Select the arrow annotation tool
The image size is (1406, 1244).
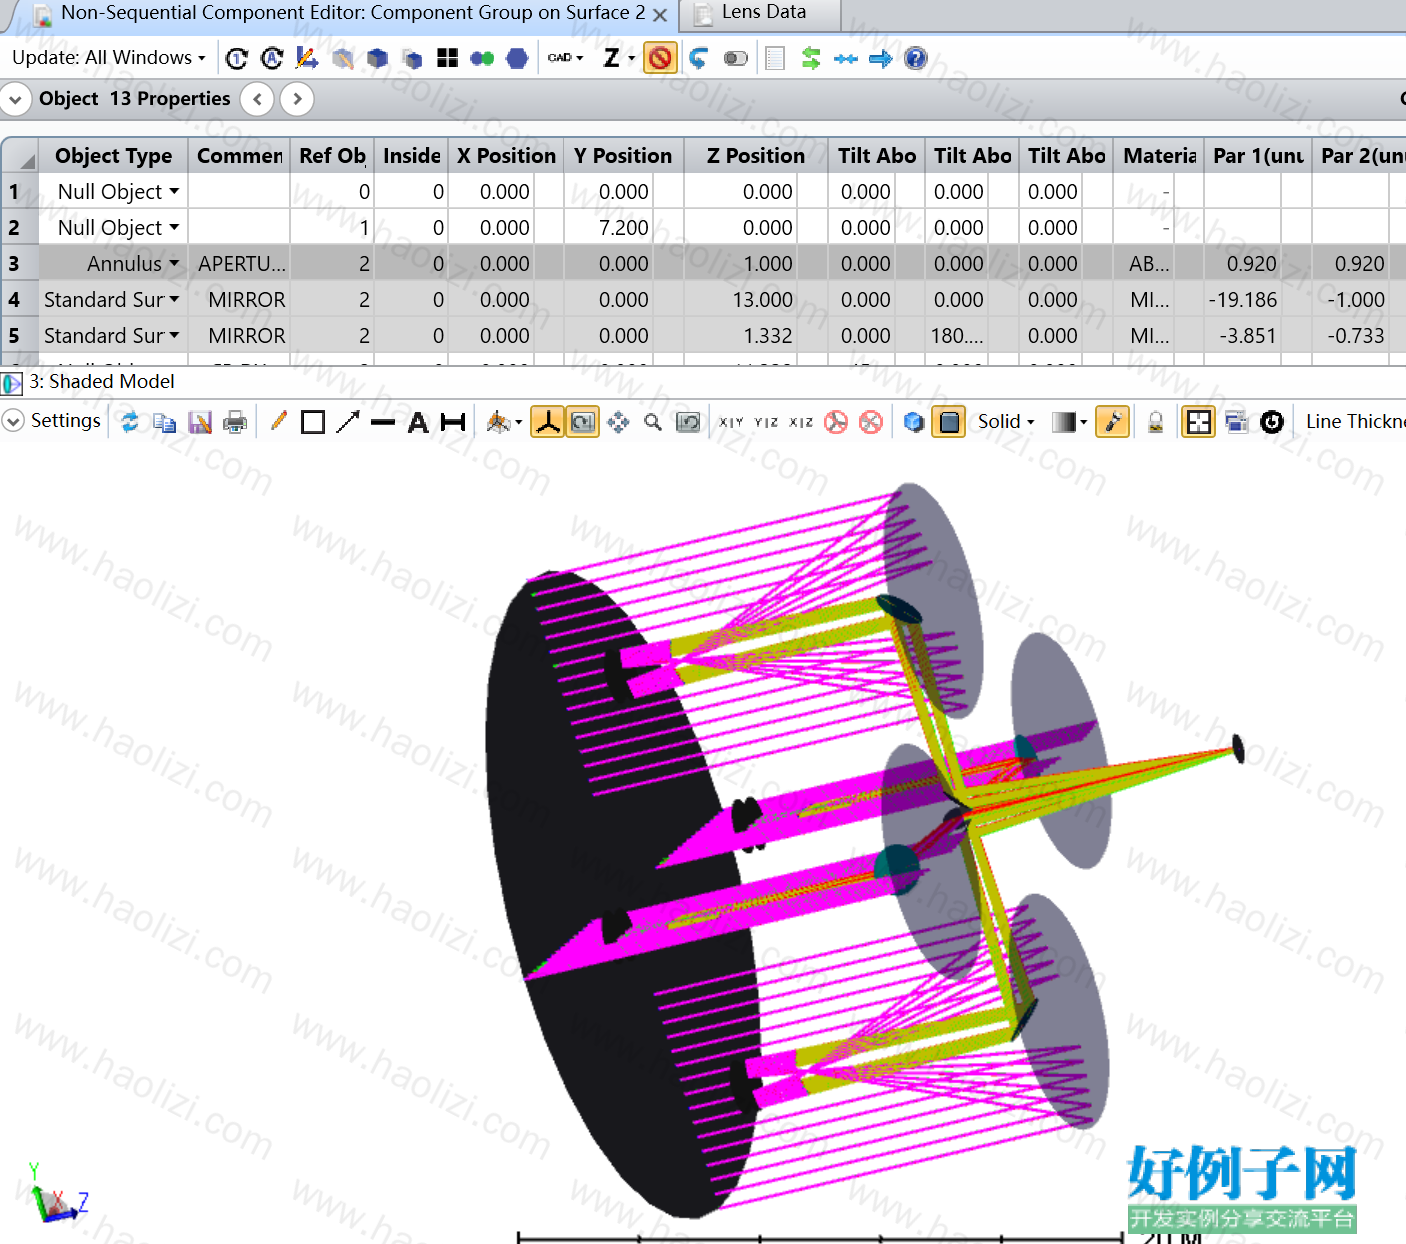pyautogui.click(x=348, y=422)
